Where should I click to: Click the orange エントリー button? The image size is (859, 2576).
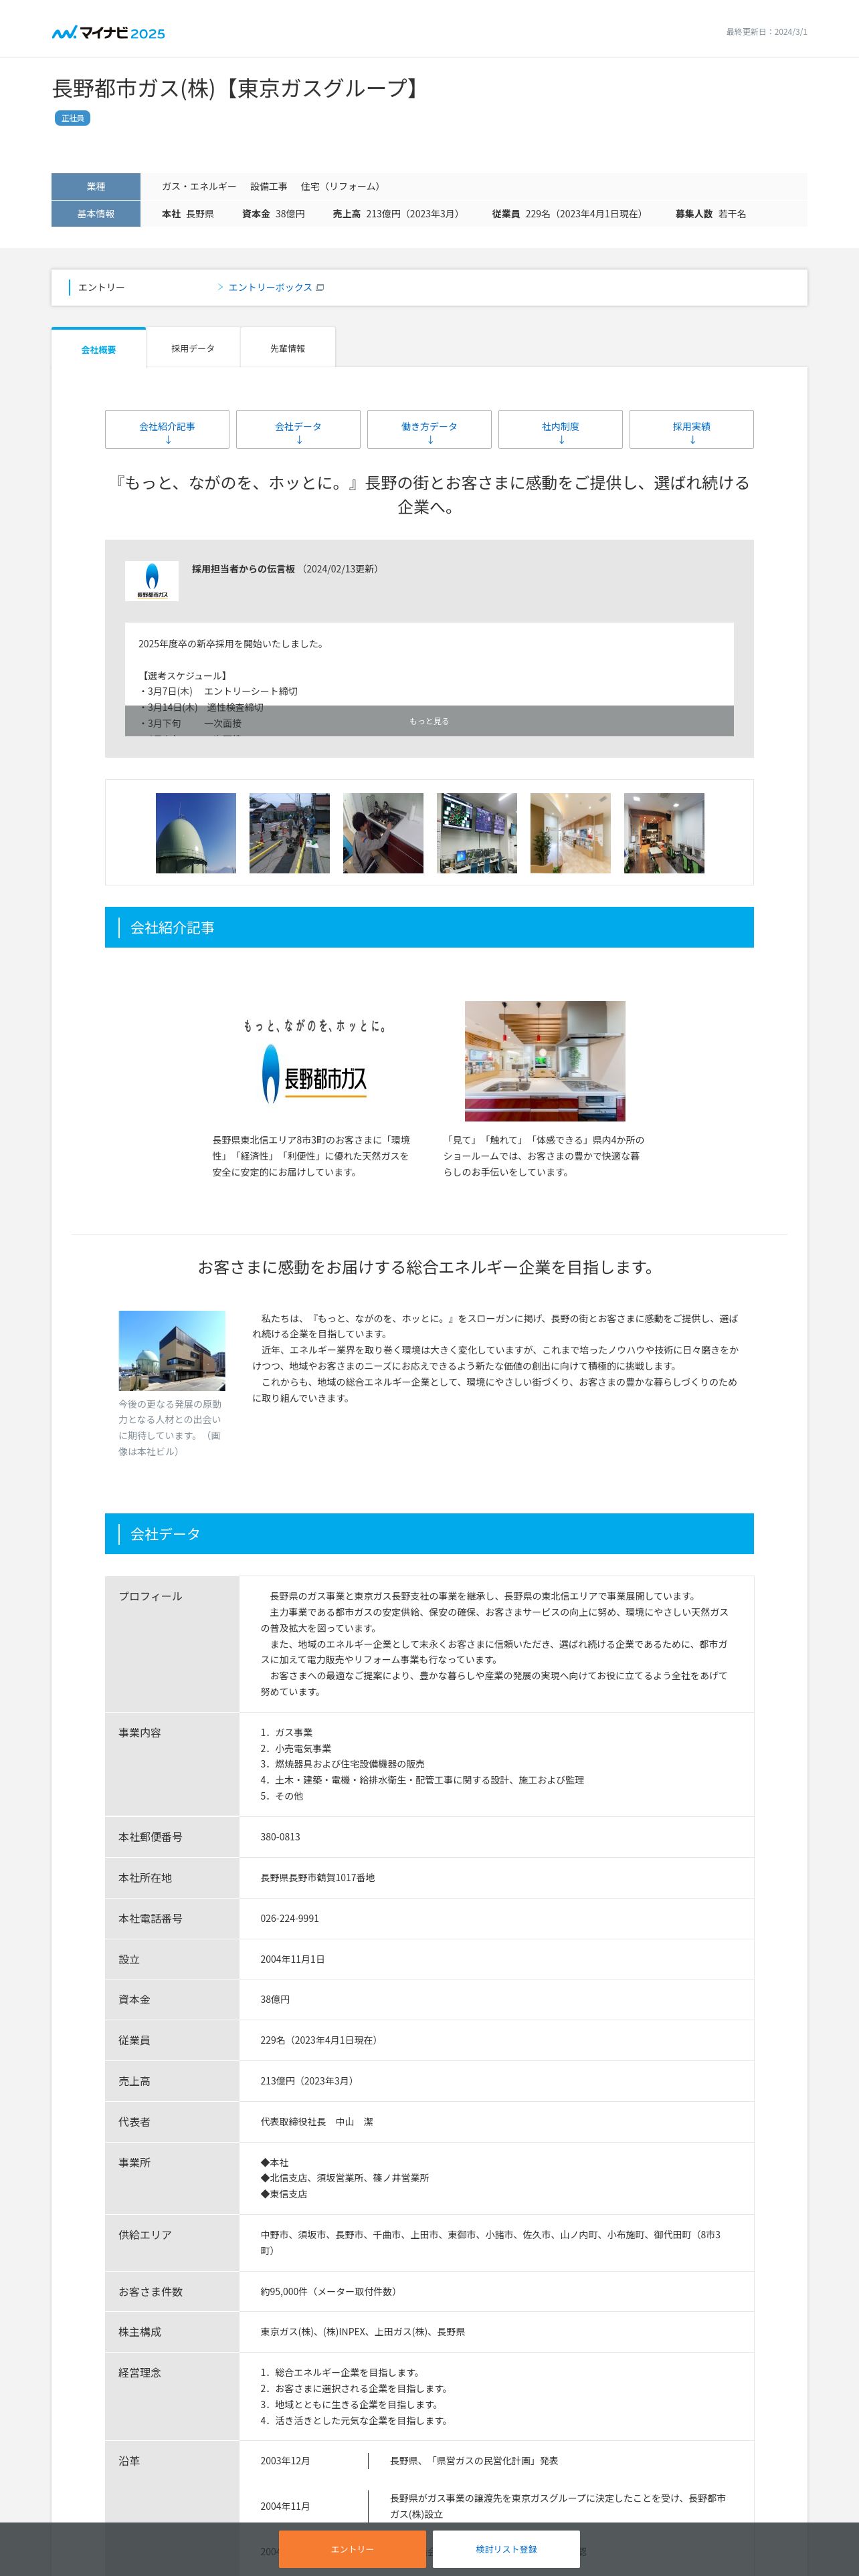(x=352, y=2549)
